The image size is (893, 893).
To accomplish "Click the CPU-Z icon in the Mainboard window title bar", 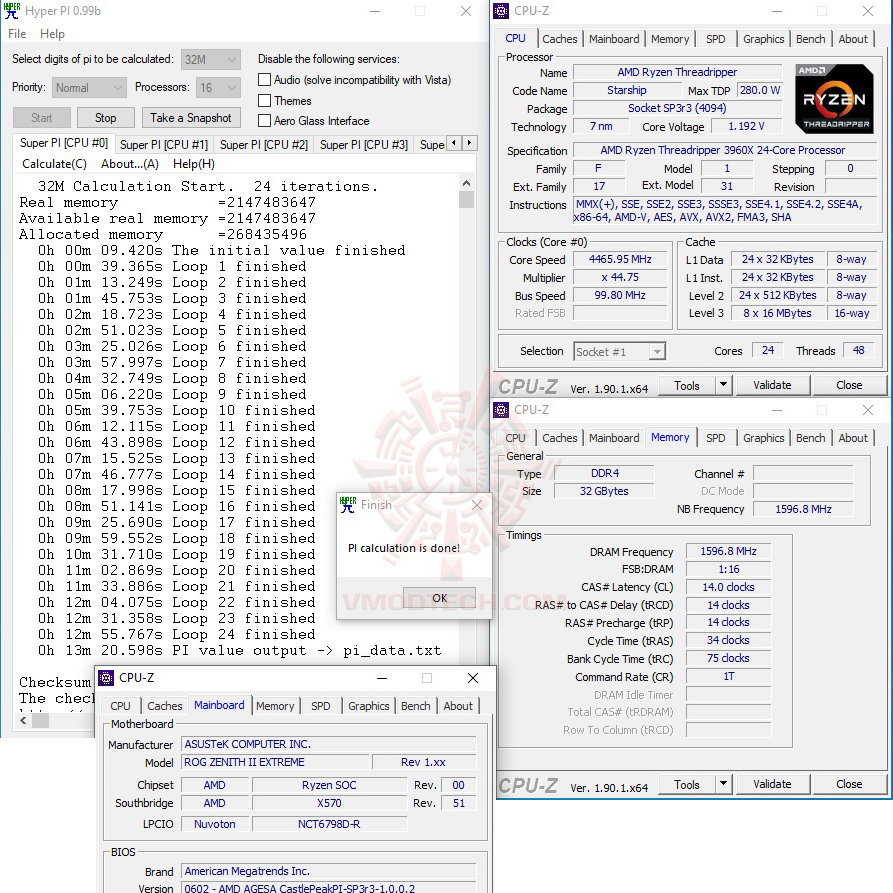I will coord(106,678).
